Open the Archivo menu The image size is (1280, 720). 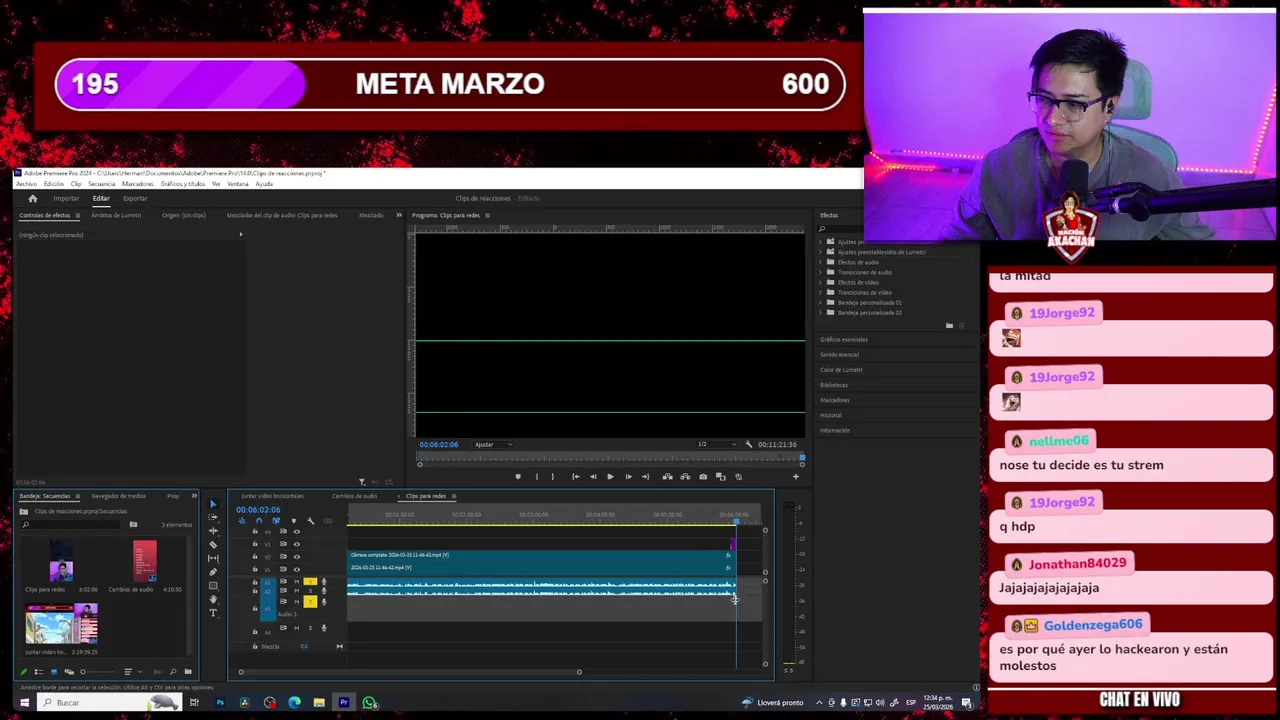click(x=26, y=184)
